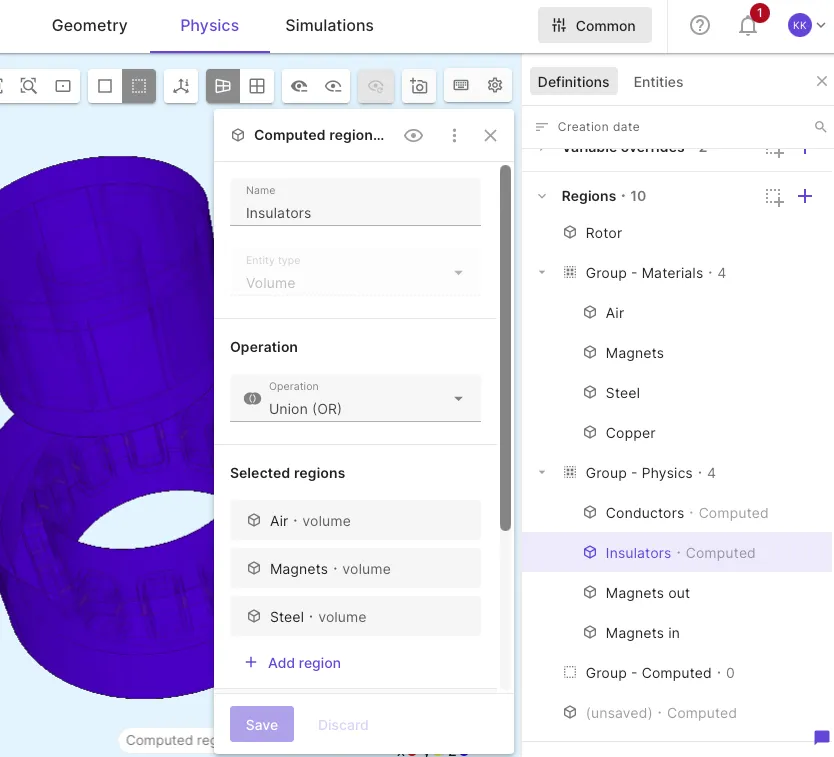The image size is (834, 757).
Task: Select the Conductors computed region
Action: 677,513
